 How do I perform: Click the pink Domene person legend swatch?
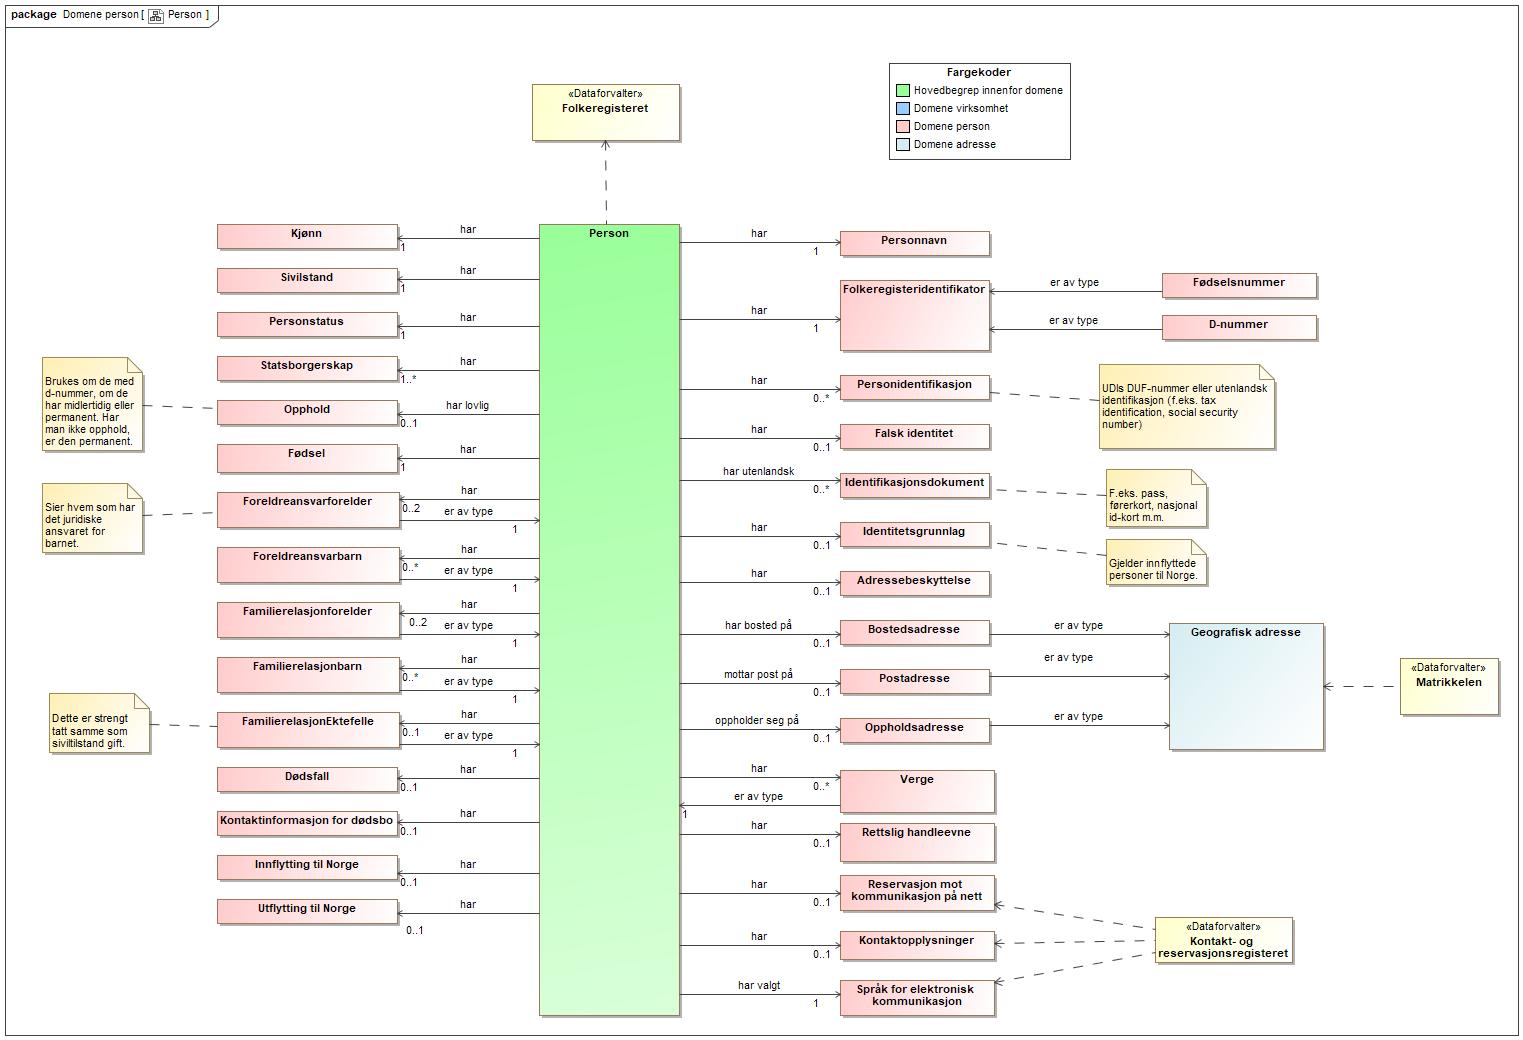click(x=903, y=127)
